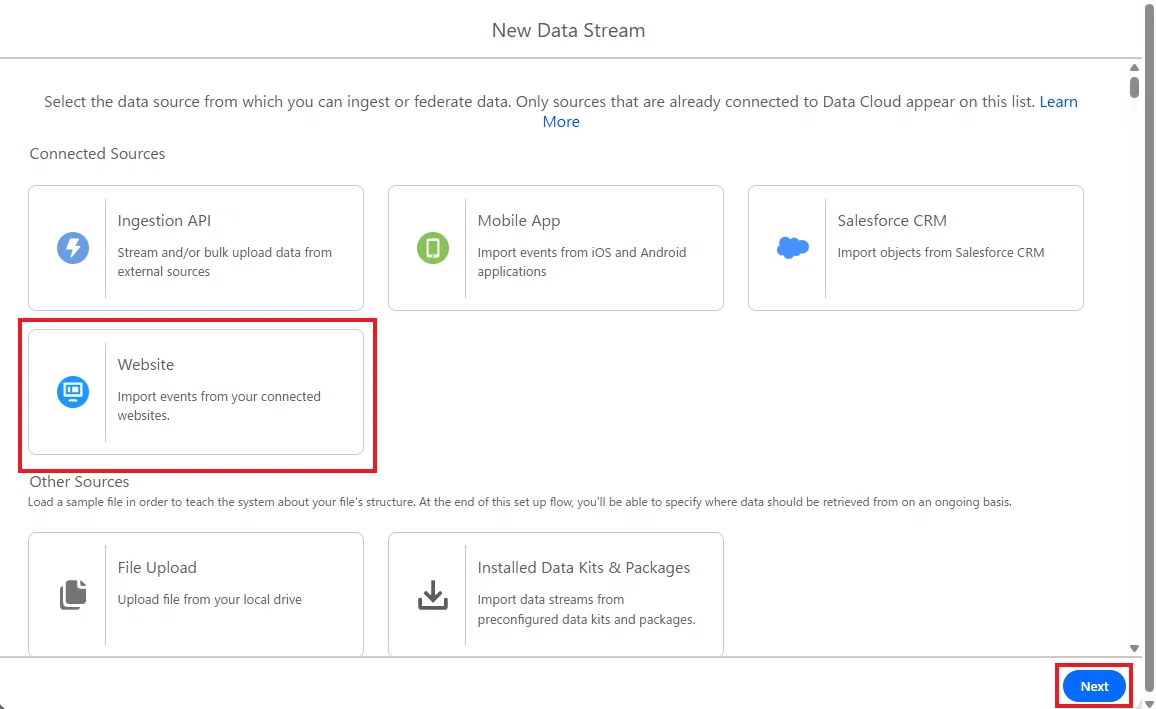The height and width of the screenshot is (709, 1156).
Task: Click the Salesforce CRM cloud icon
Action: point(793,248)
